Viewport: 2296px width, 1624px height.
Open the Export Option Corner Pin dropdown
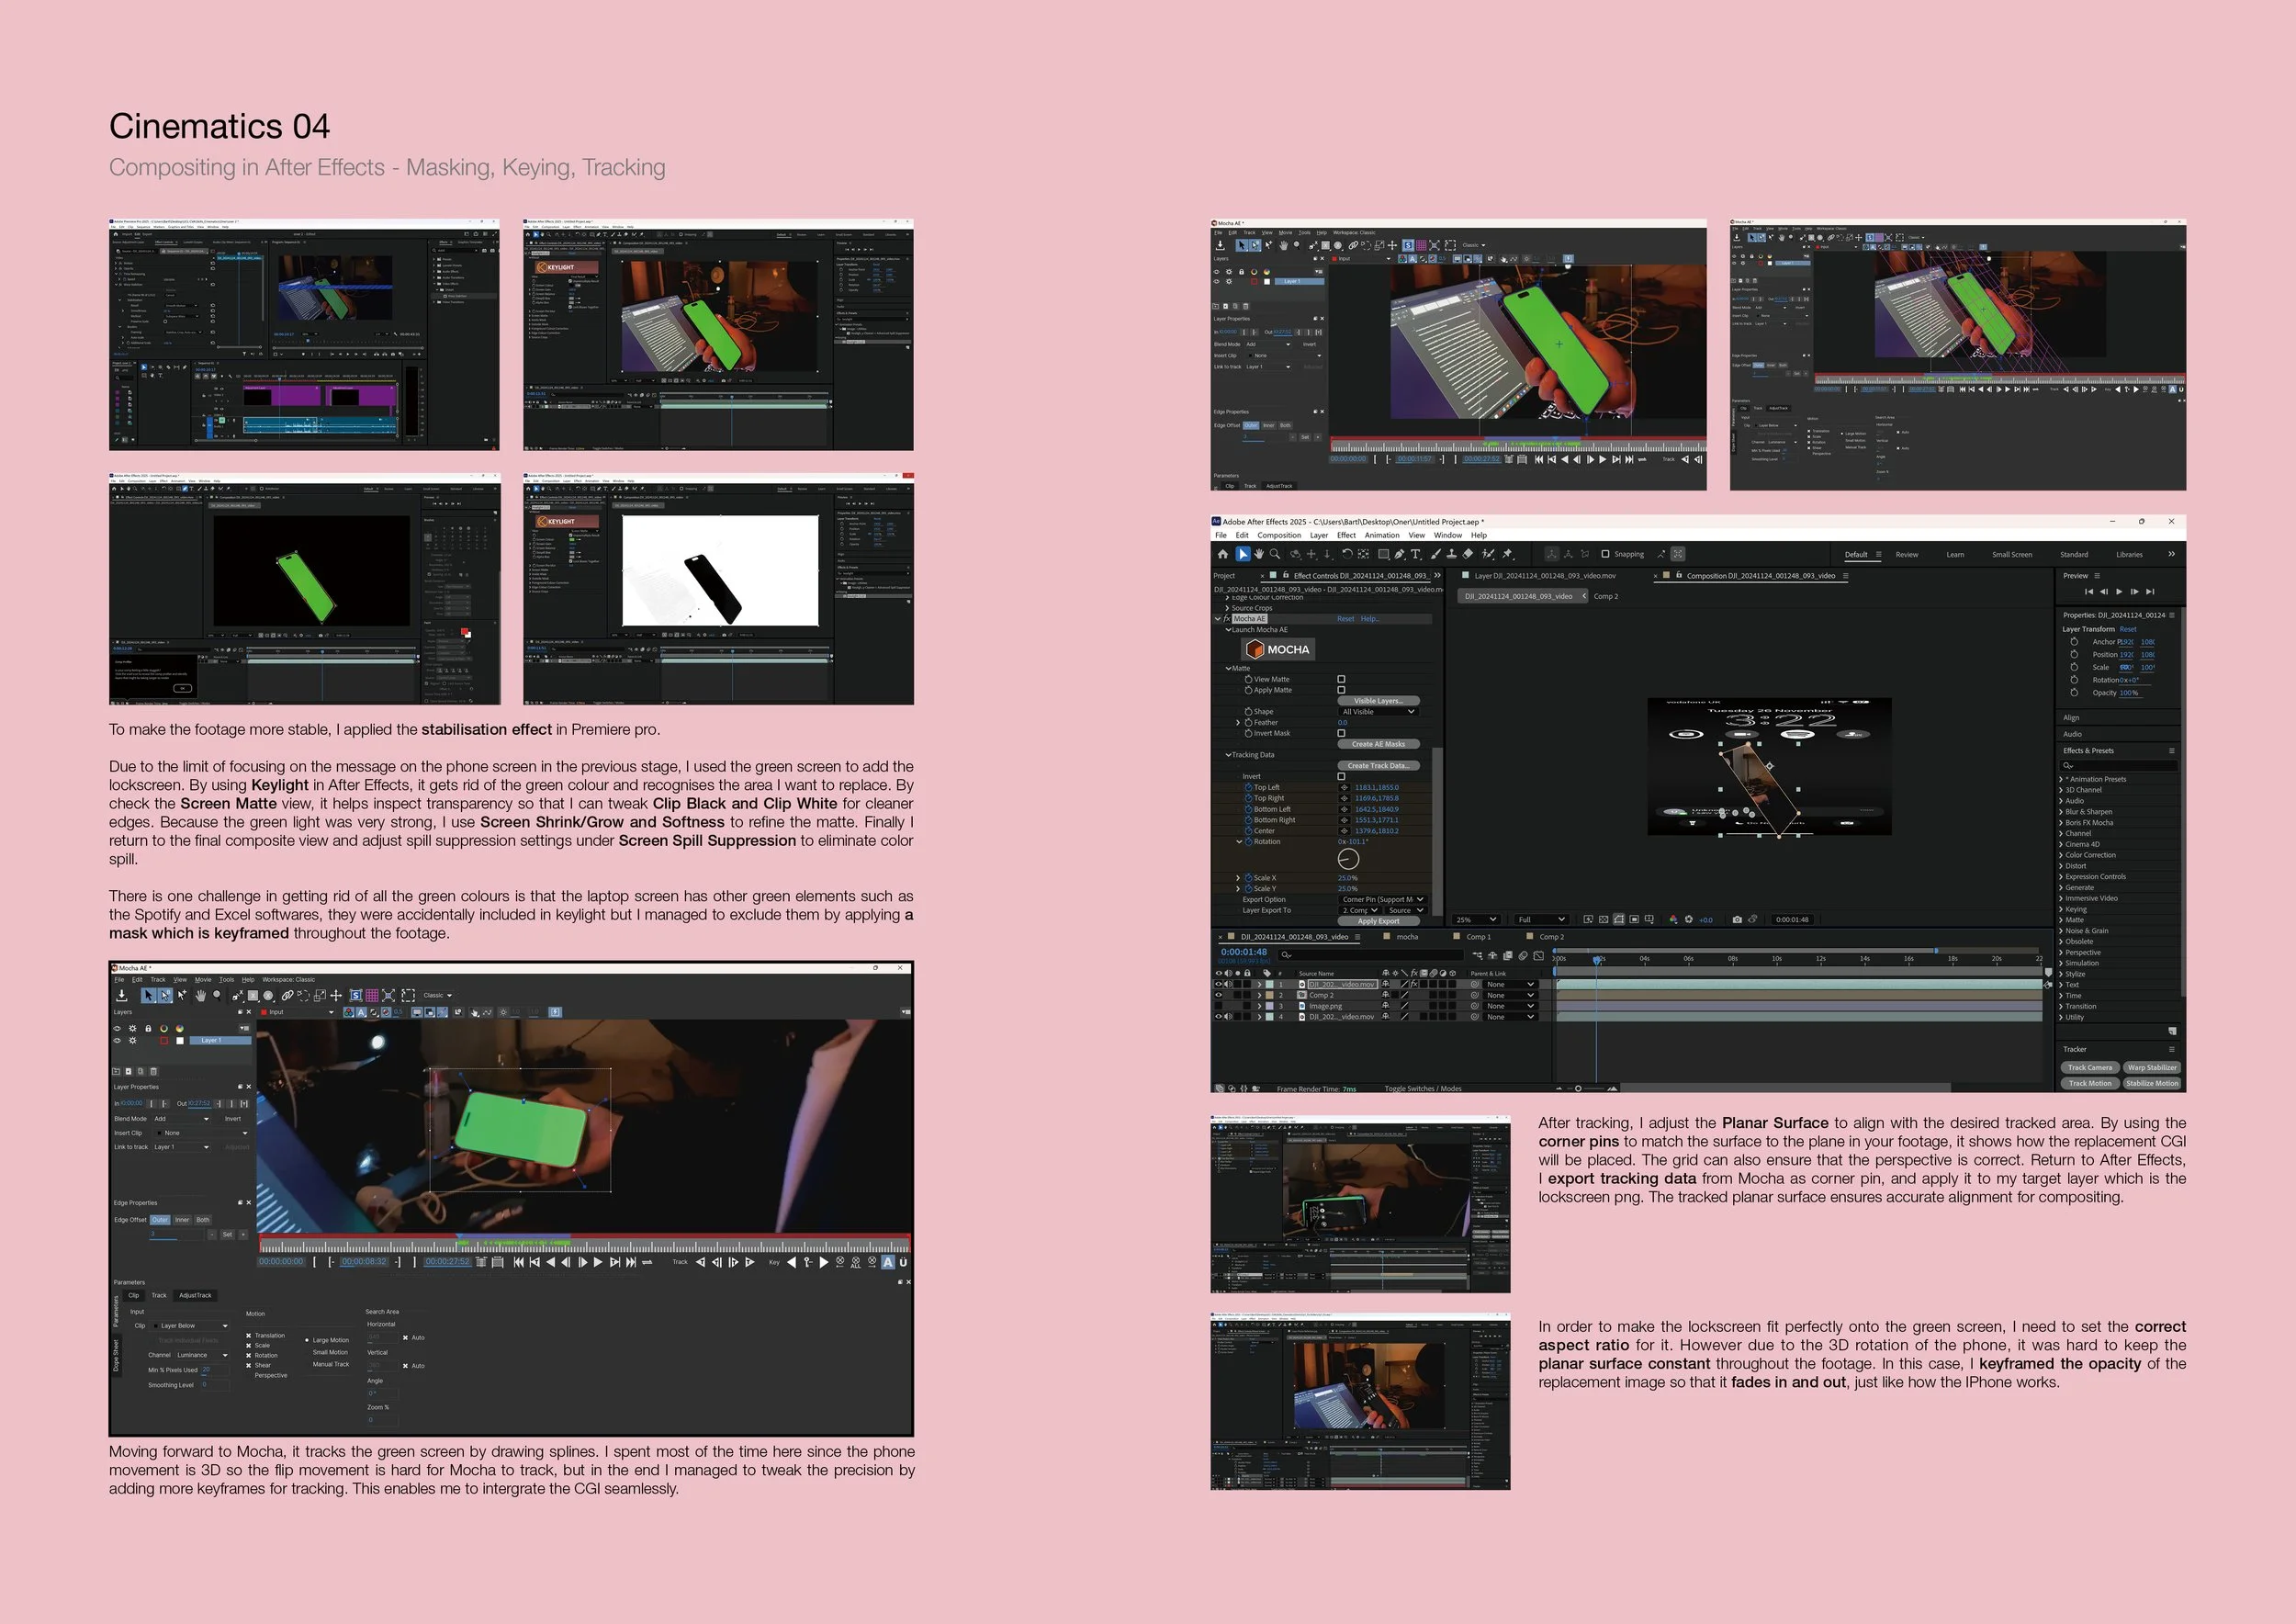click(x=1382, y=899)
